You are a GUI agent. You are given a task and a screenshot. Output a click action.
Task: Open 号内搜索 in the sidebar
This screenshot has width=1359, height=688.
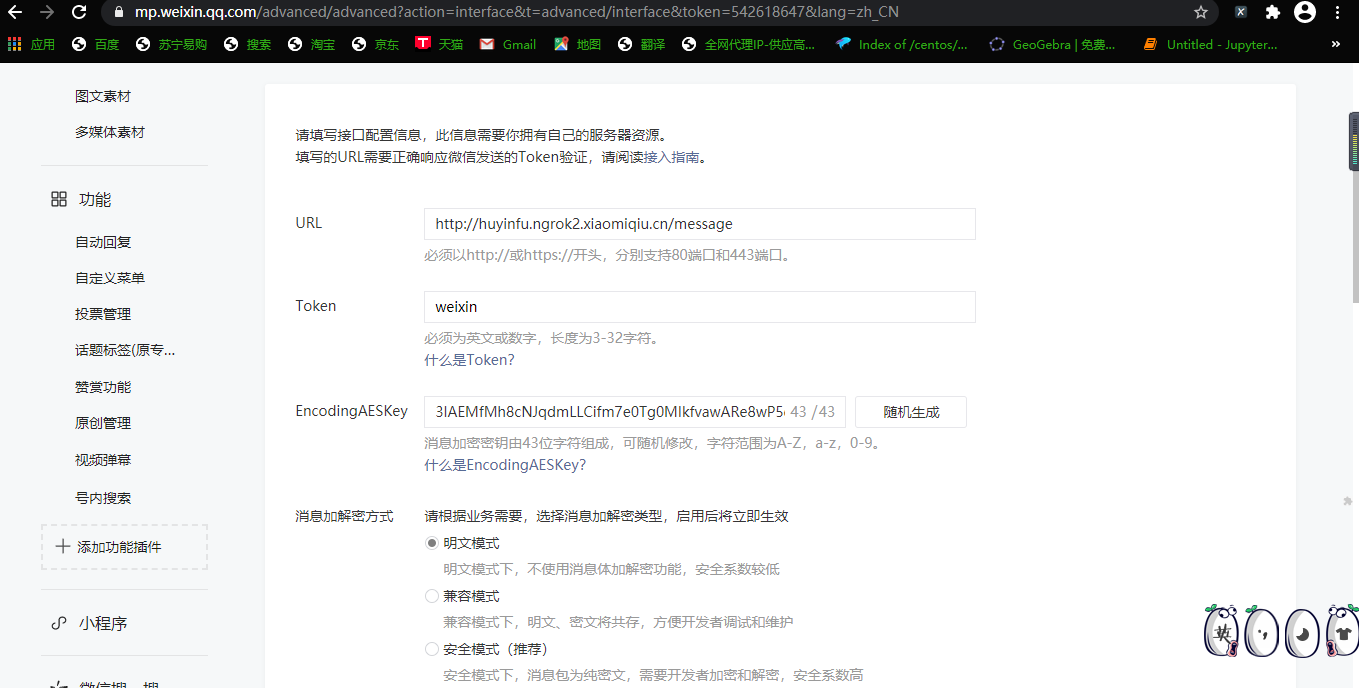(103, 498)
